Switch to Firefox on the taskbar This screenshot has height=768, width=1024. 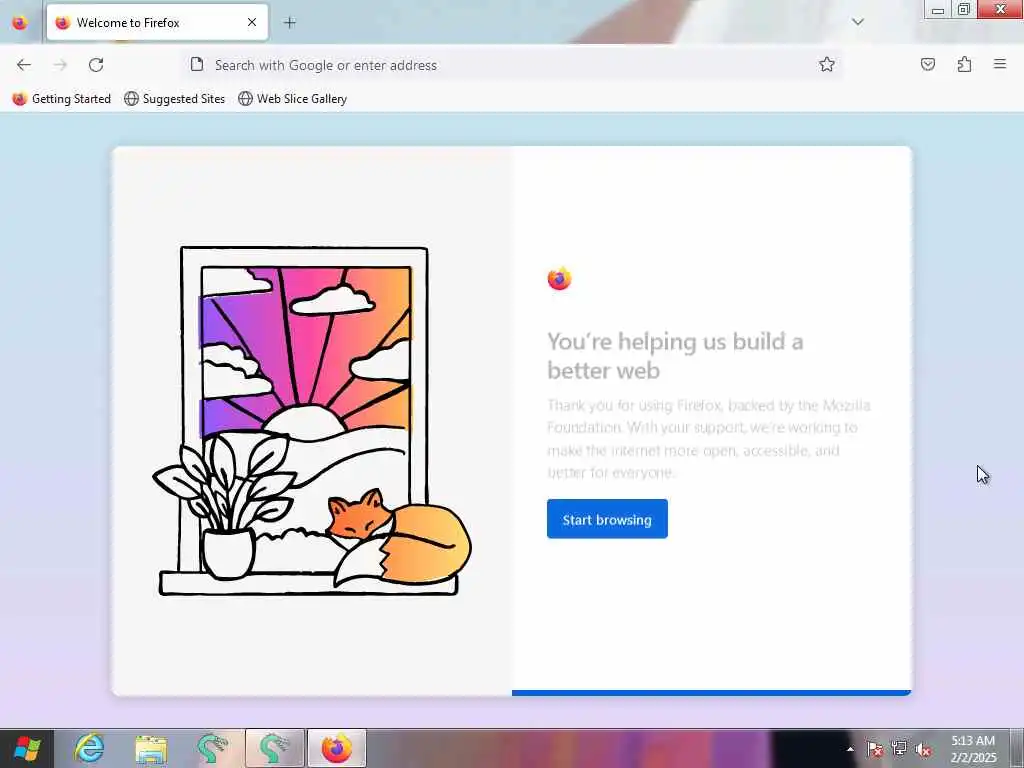coord(336,748)
